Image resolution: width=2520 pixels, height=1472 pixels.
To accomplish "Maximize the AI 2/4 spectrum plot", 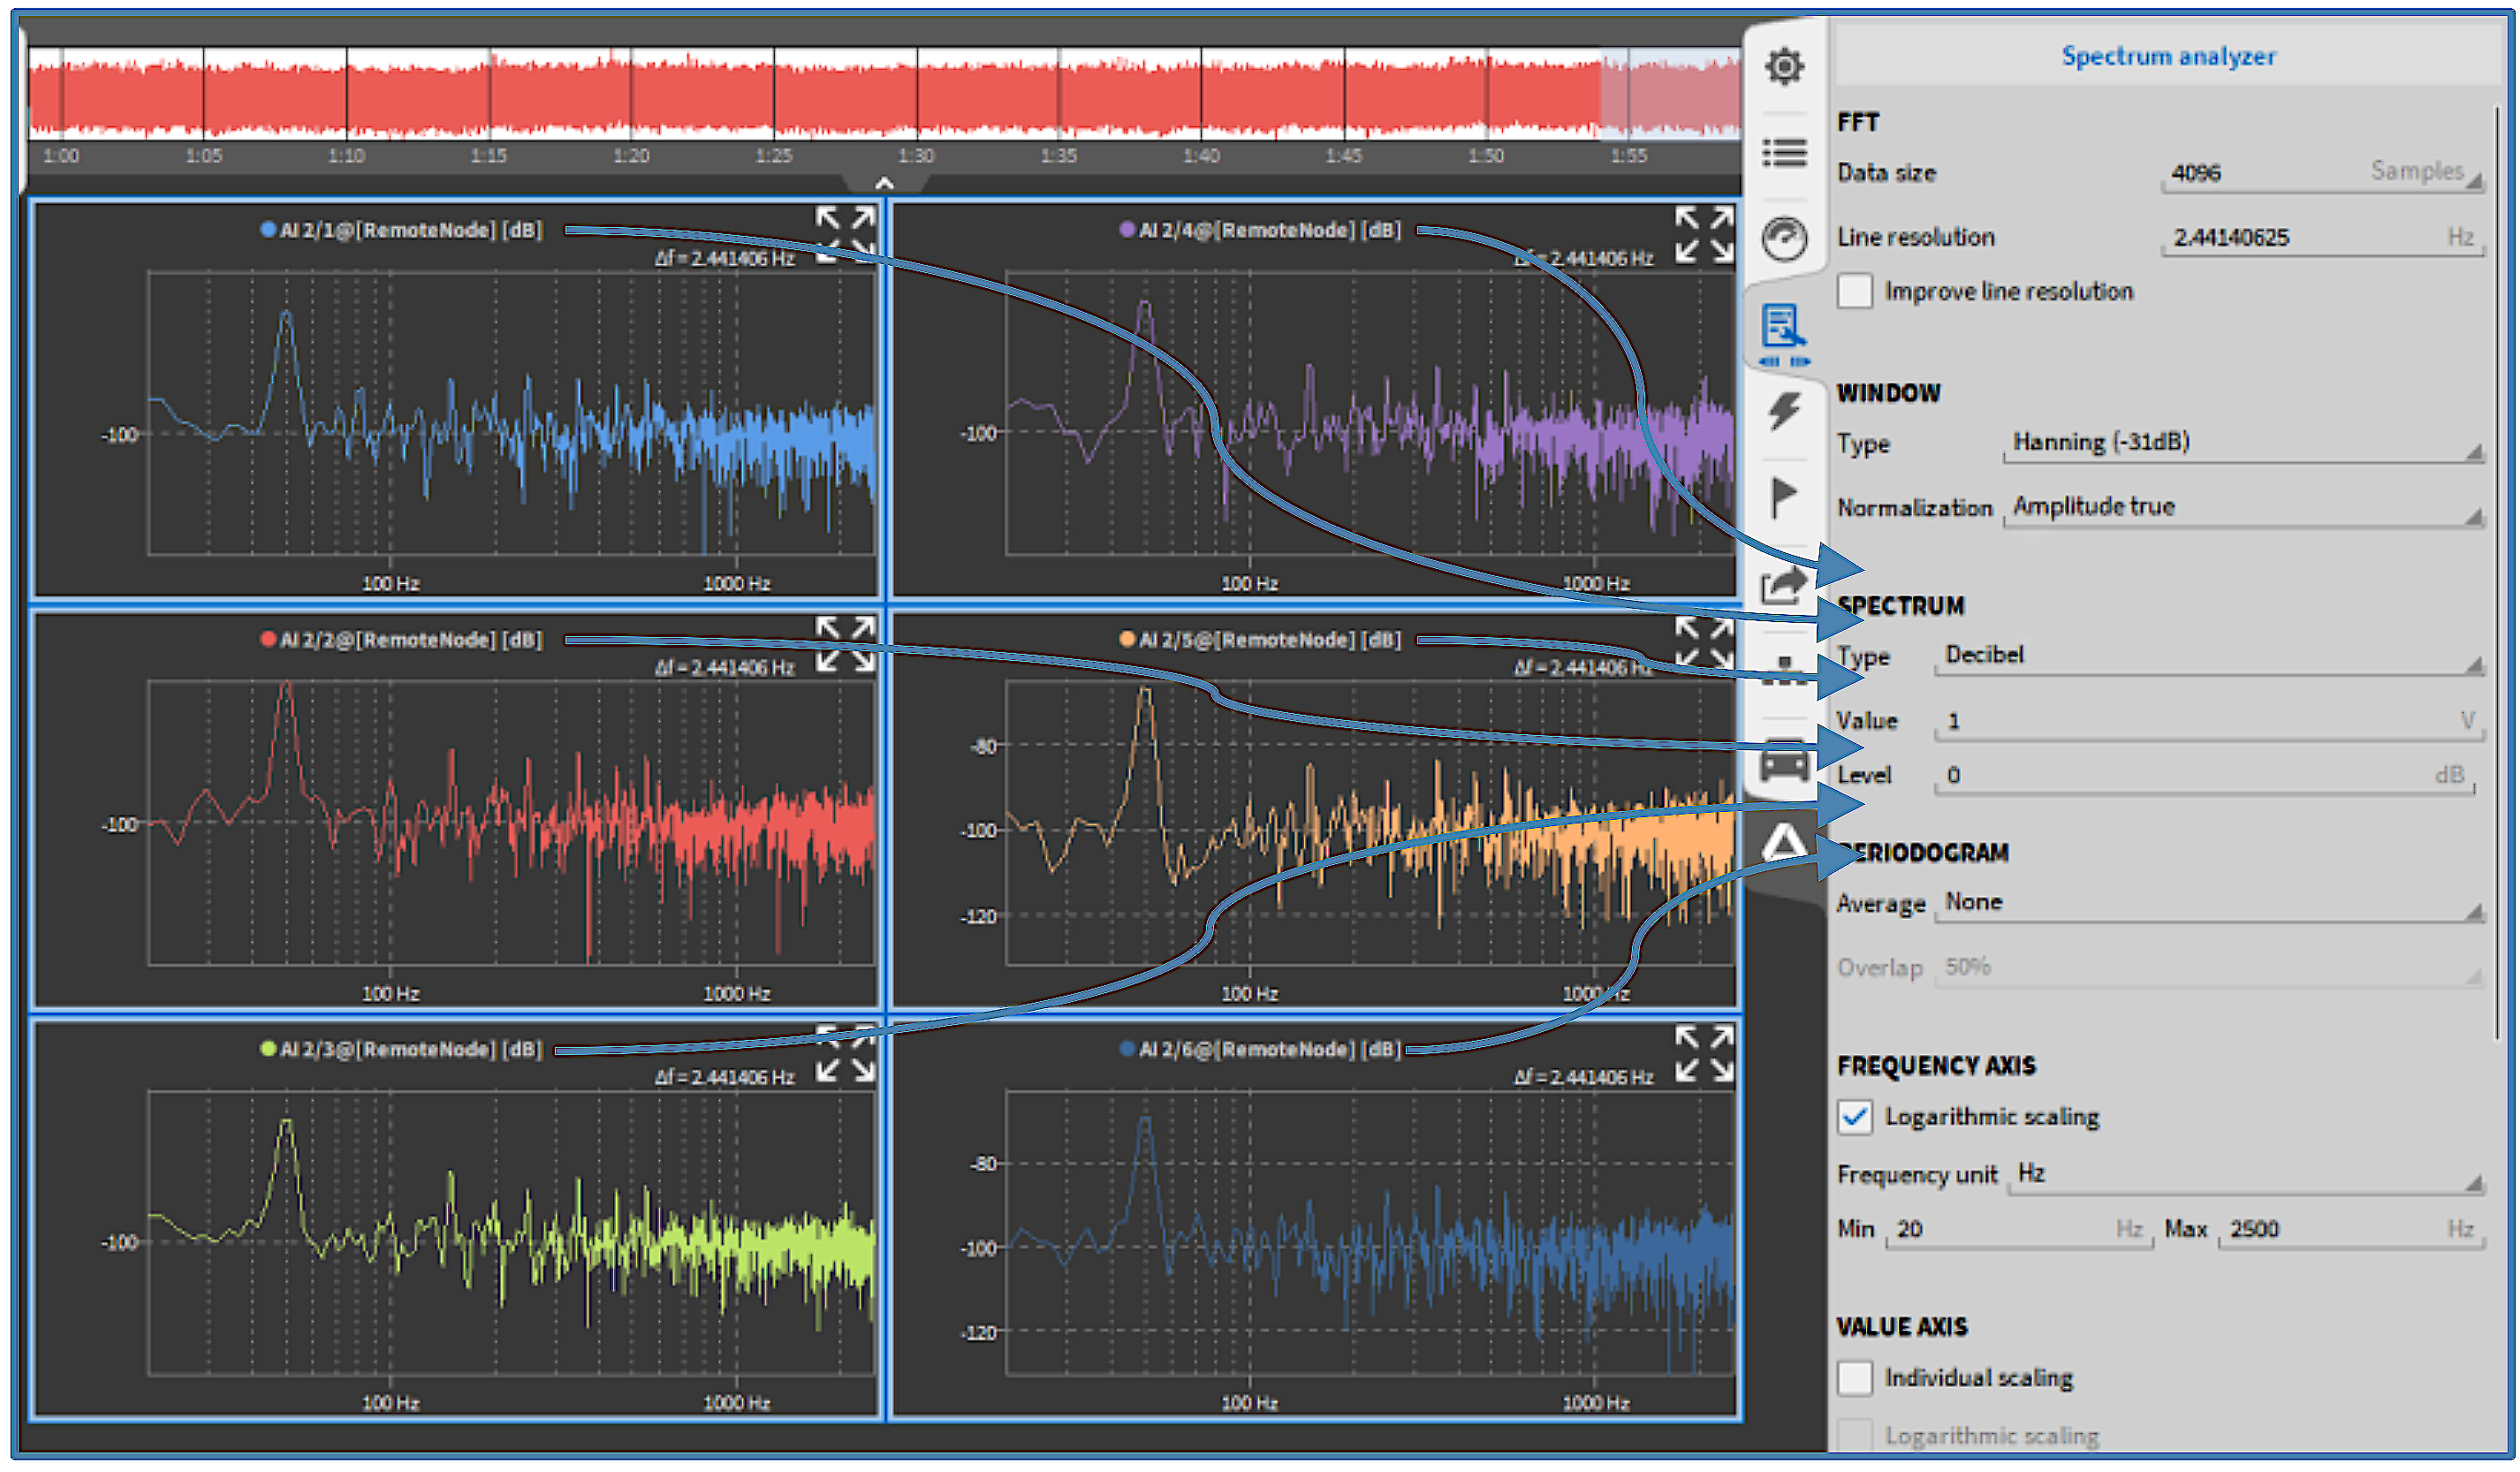I will coord(1704,234).
